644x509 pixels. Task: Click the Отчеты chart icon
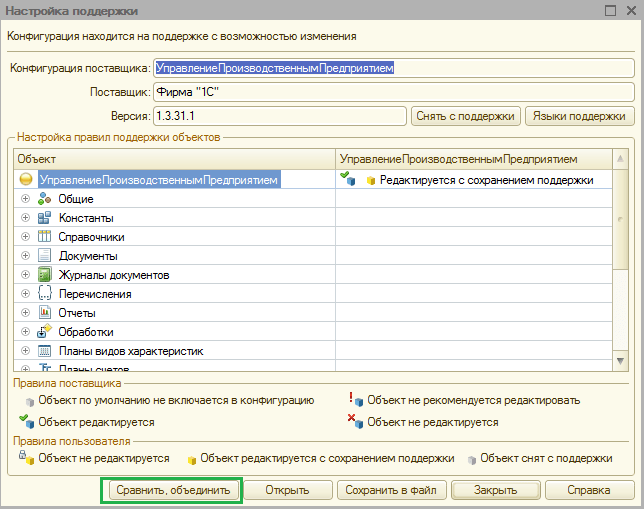point(44,312)
